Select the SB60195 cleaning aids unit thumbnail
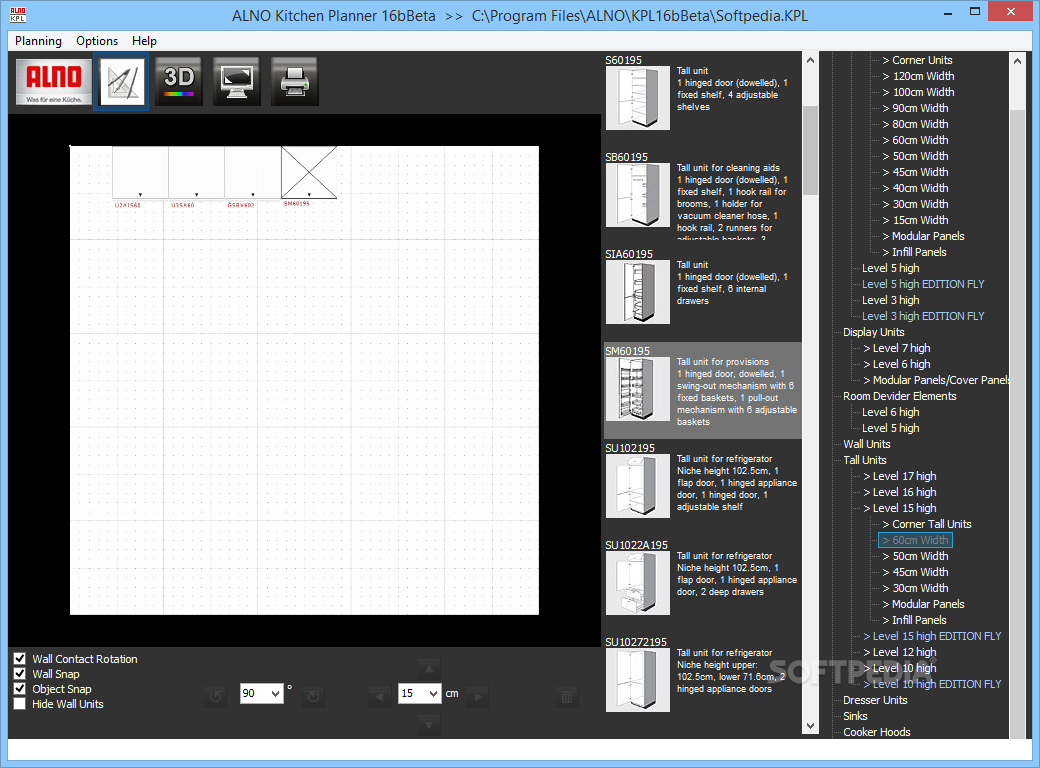The height and width of the screenshot is (768, 1040). pyautogui.click(x=637, y=195)
